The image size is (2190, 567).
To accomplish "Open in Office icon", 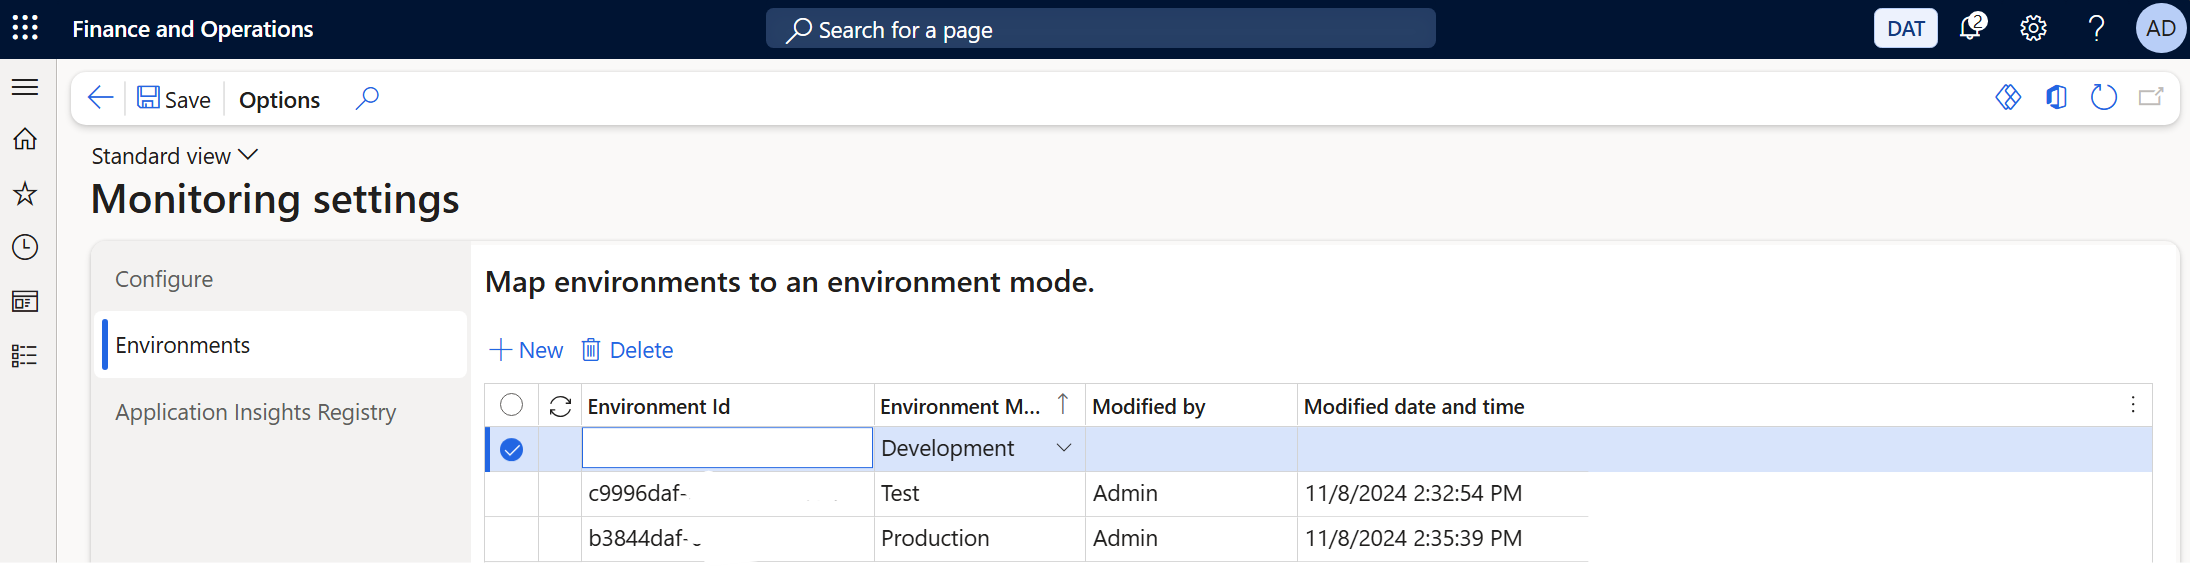I will pyautogui.click(x=2056, y=97).
